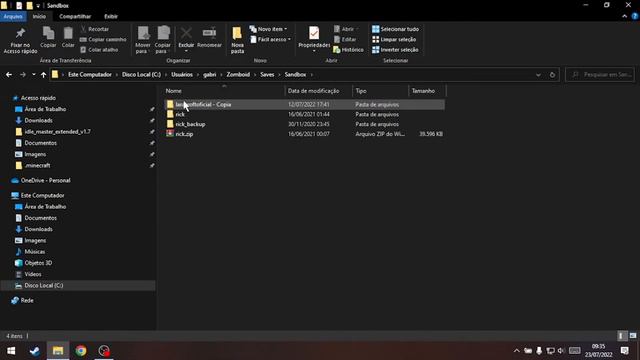Switch to the Exibir tab

(x=111, y=16)
